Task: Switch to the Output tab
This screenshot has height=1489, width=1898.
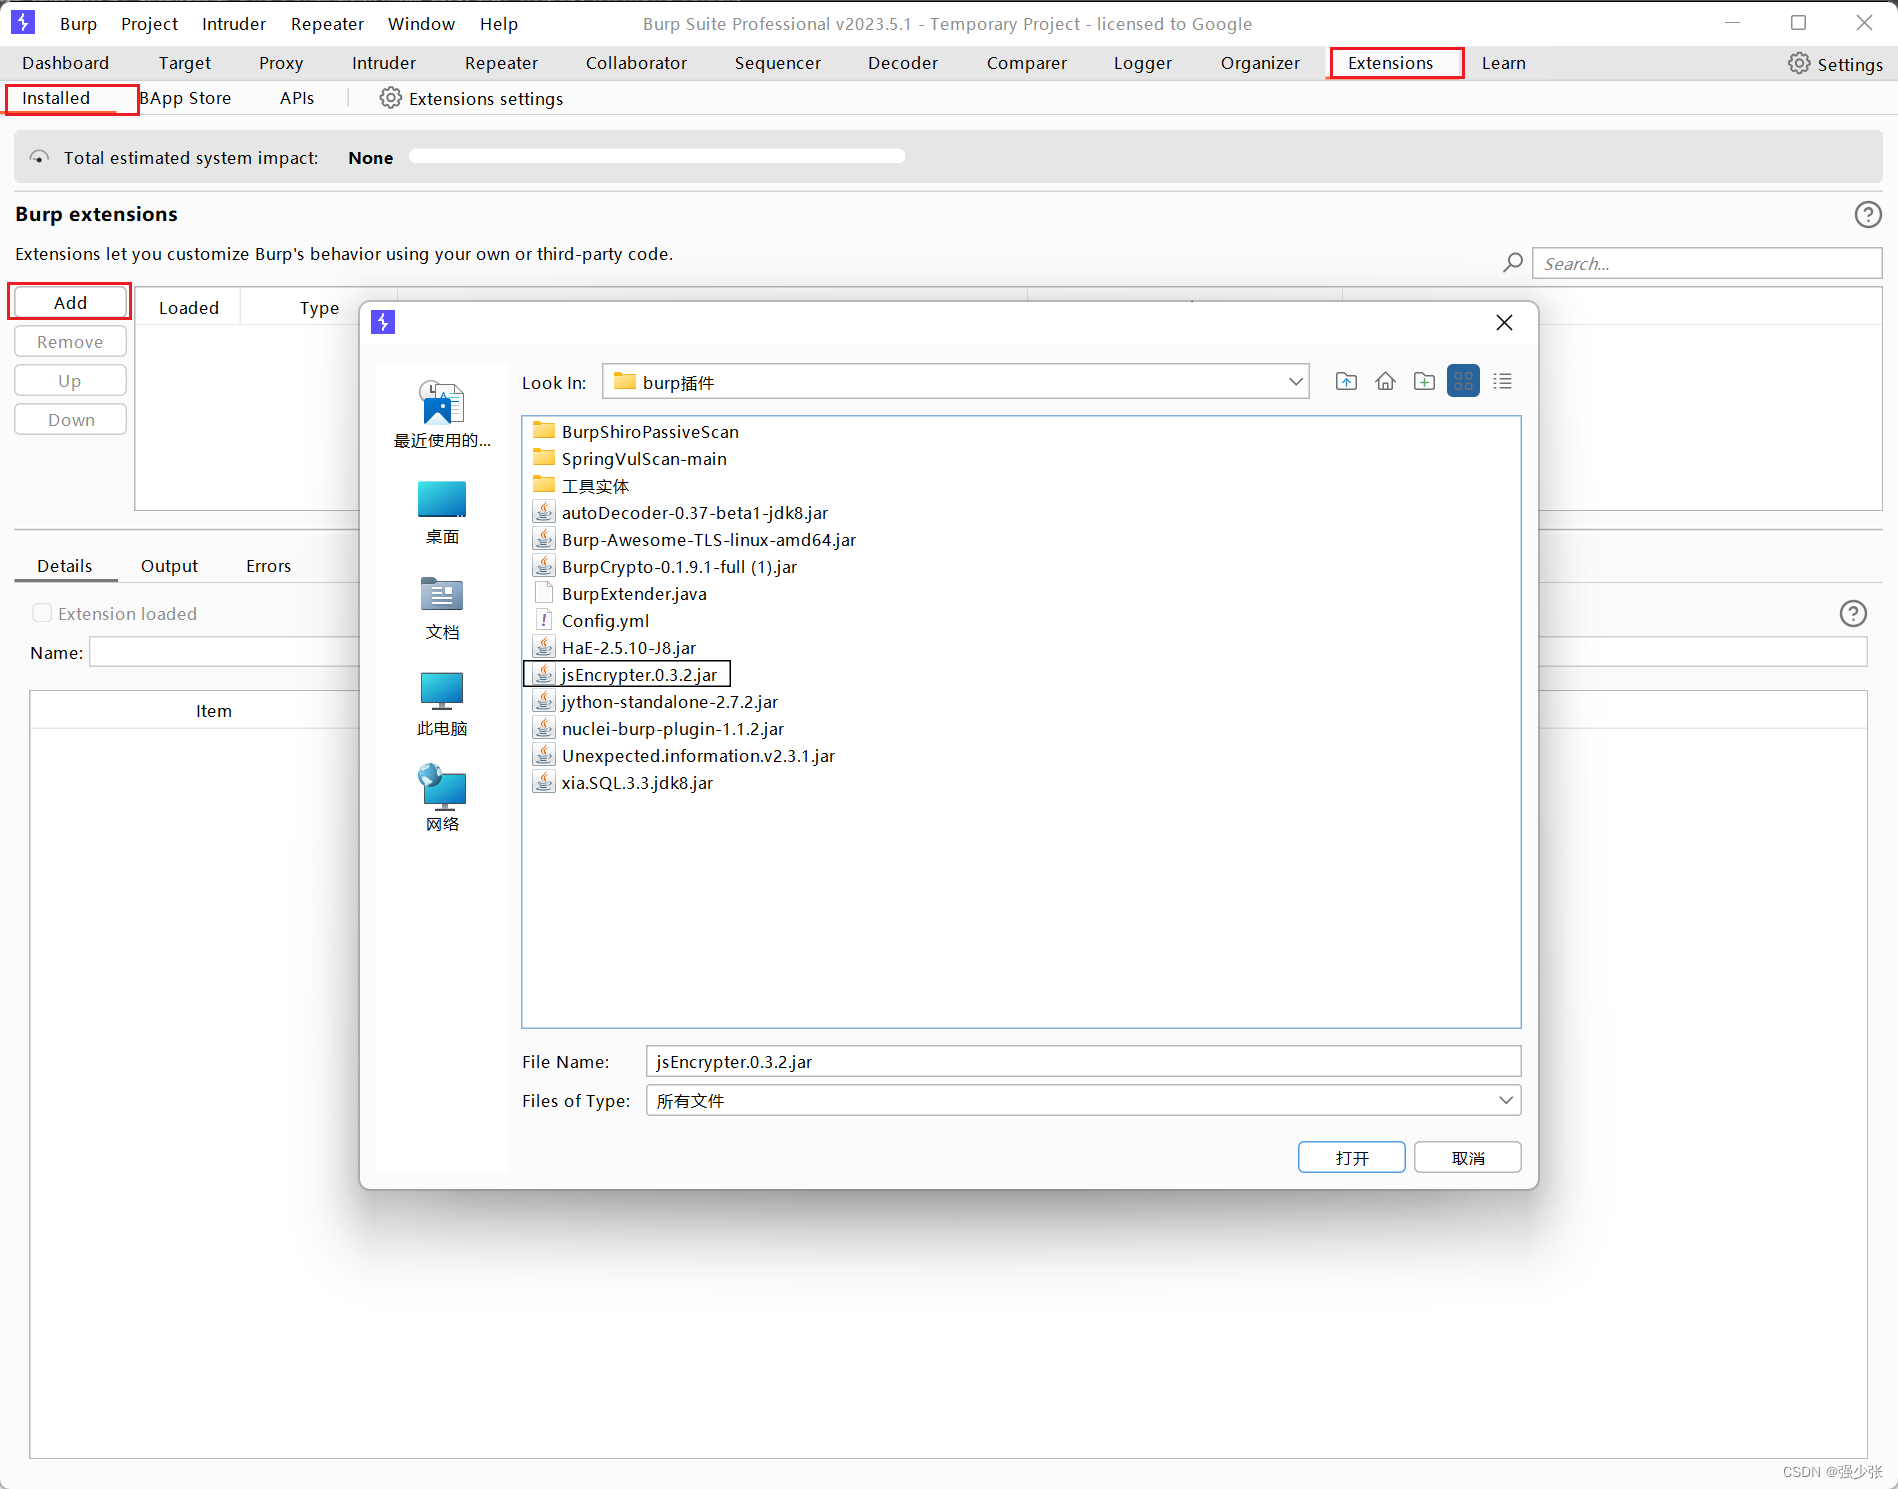Action: click(169, 565)
